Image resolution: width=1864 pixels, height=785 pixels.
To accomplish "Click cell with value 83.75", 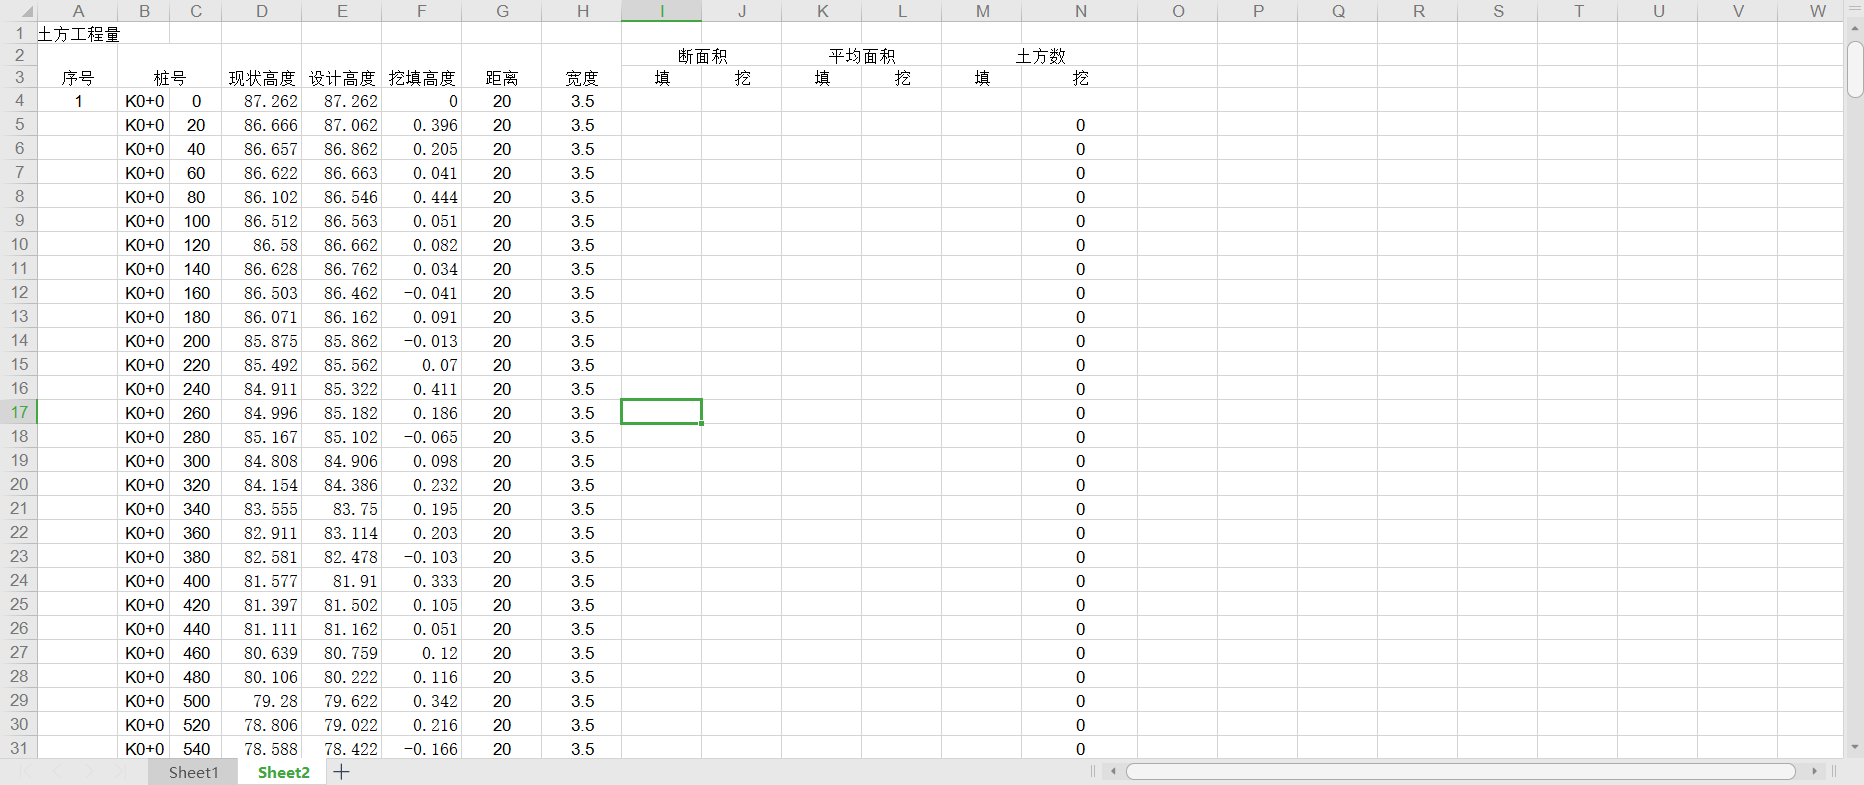I will [x=342, y=509].
